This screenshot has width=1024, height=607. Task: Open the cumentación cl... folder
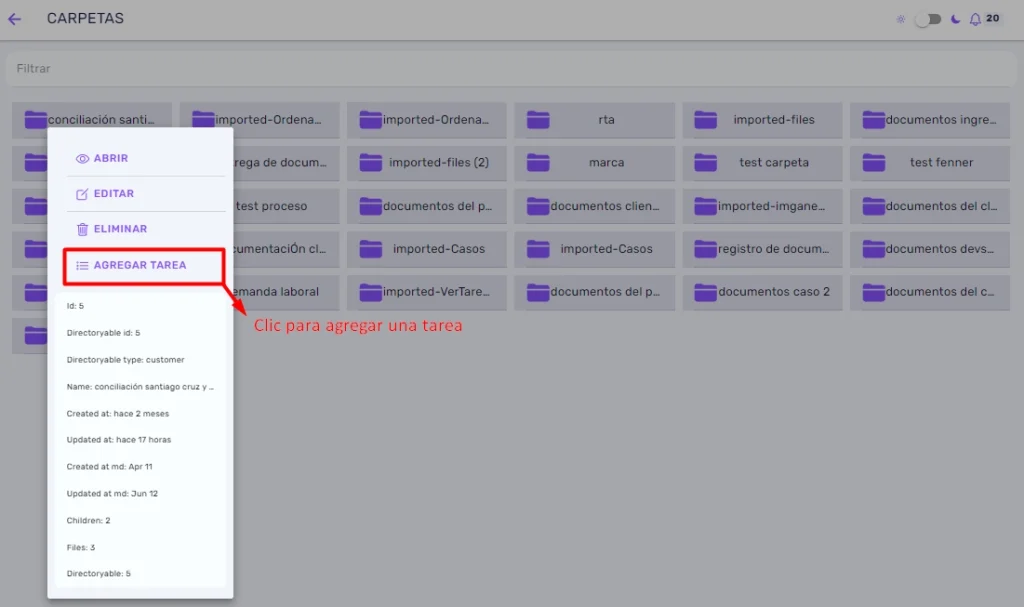[x=286, y=249]
